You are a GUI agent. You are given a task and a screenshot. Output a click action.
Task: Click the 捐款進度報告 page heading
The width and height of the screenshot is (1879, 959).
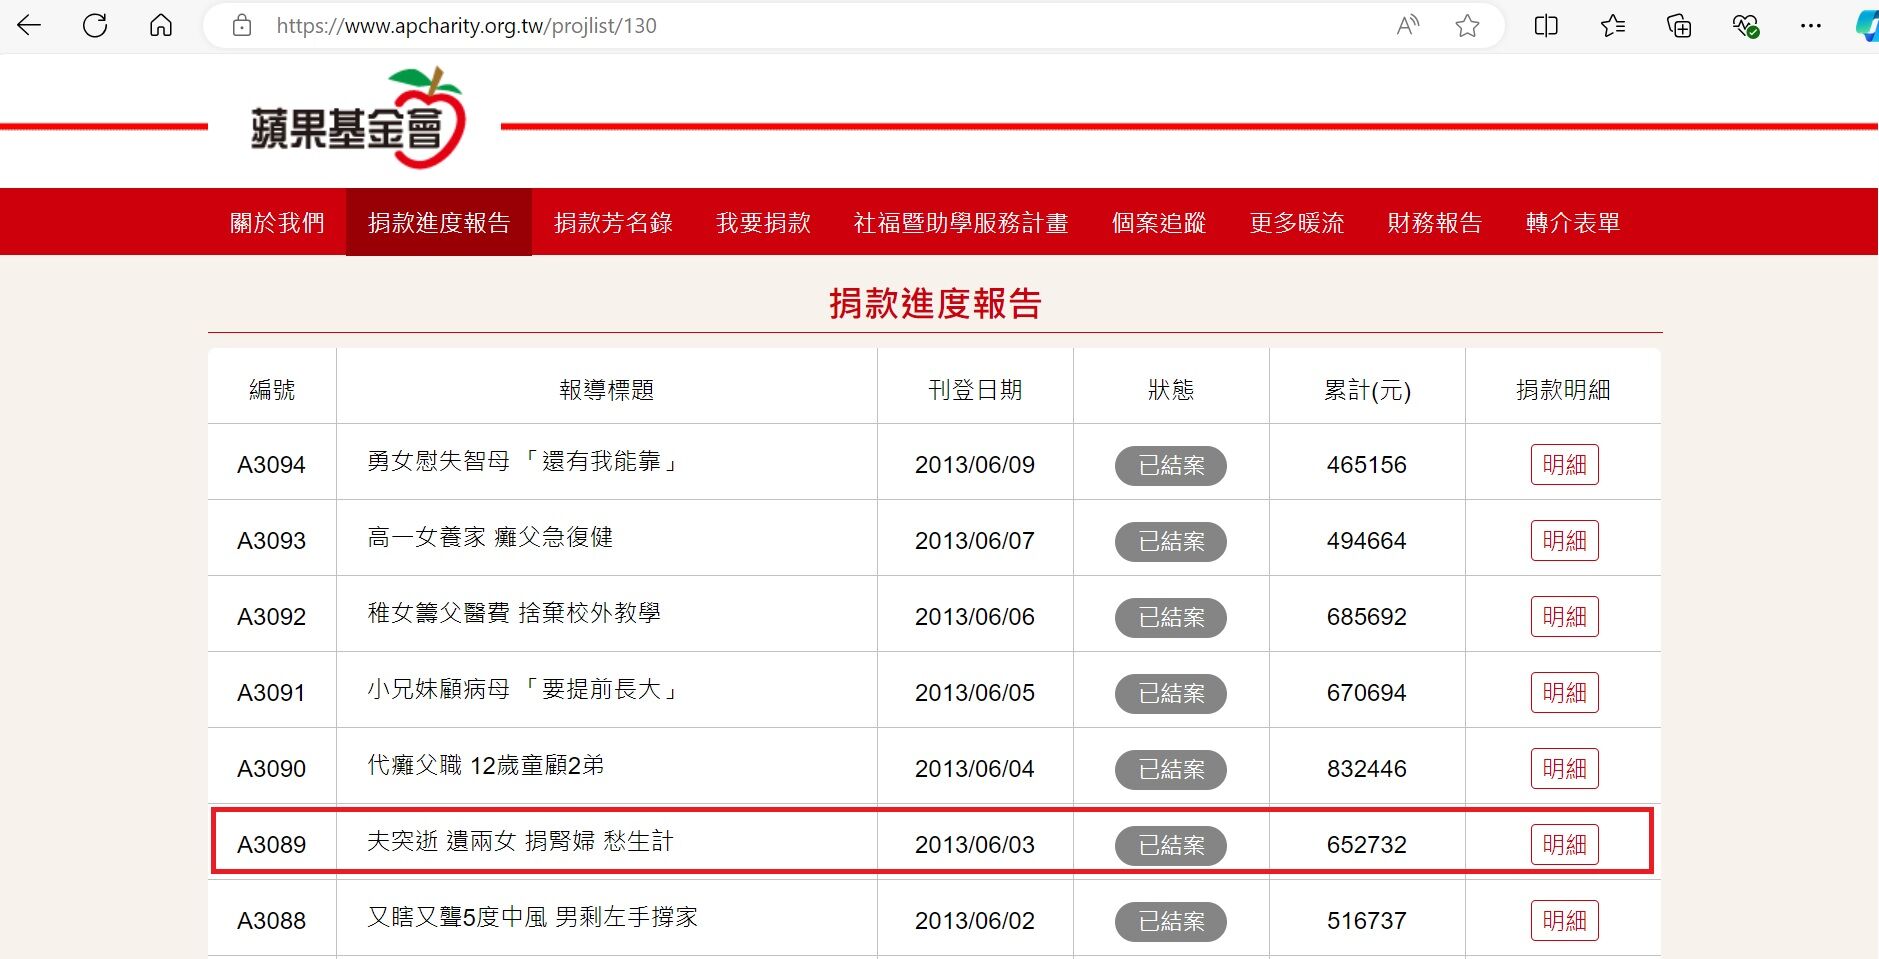[936, 304]
